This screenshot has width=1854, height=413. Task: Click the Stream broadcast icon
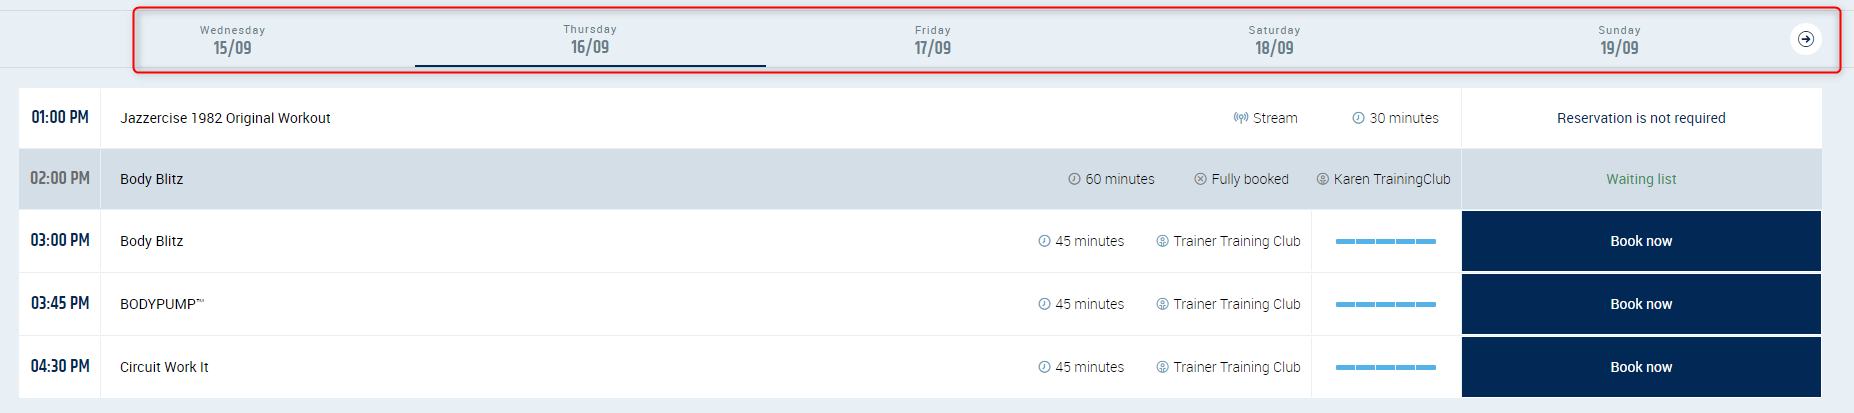1240,118
